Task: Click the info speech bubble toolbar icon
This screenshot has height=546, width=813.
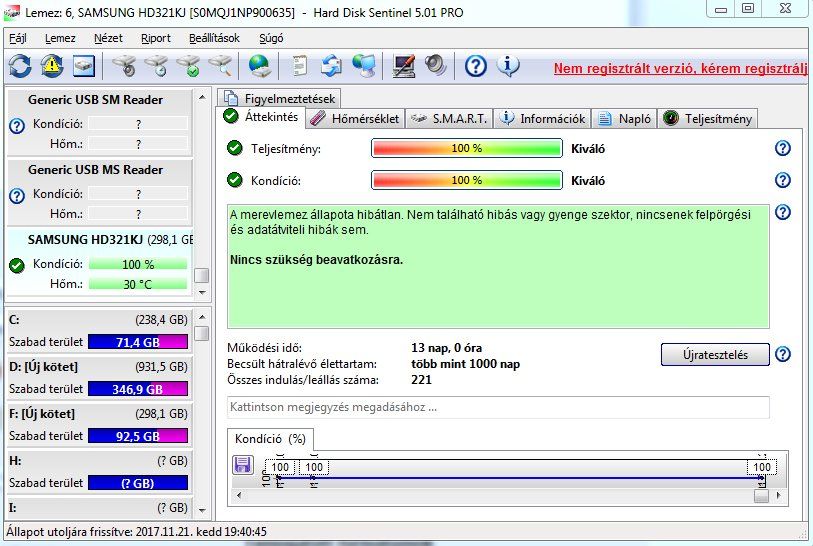Action: (x=508, y=66)
